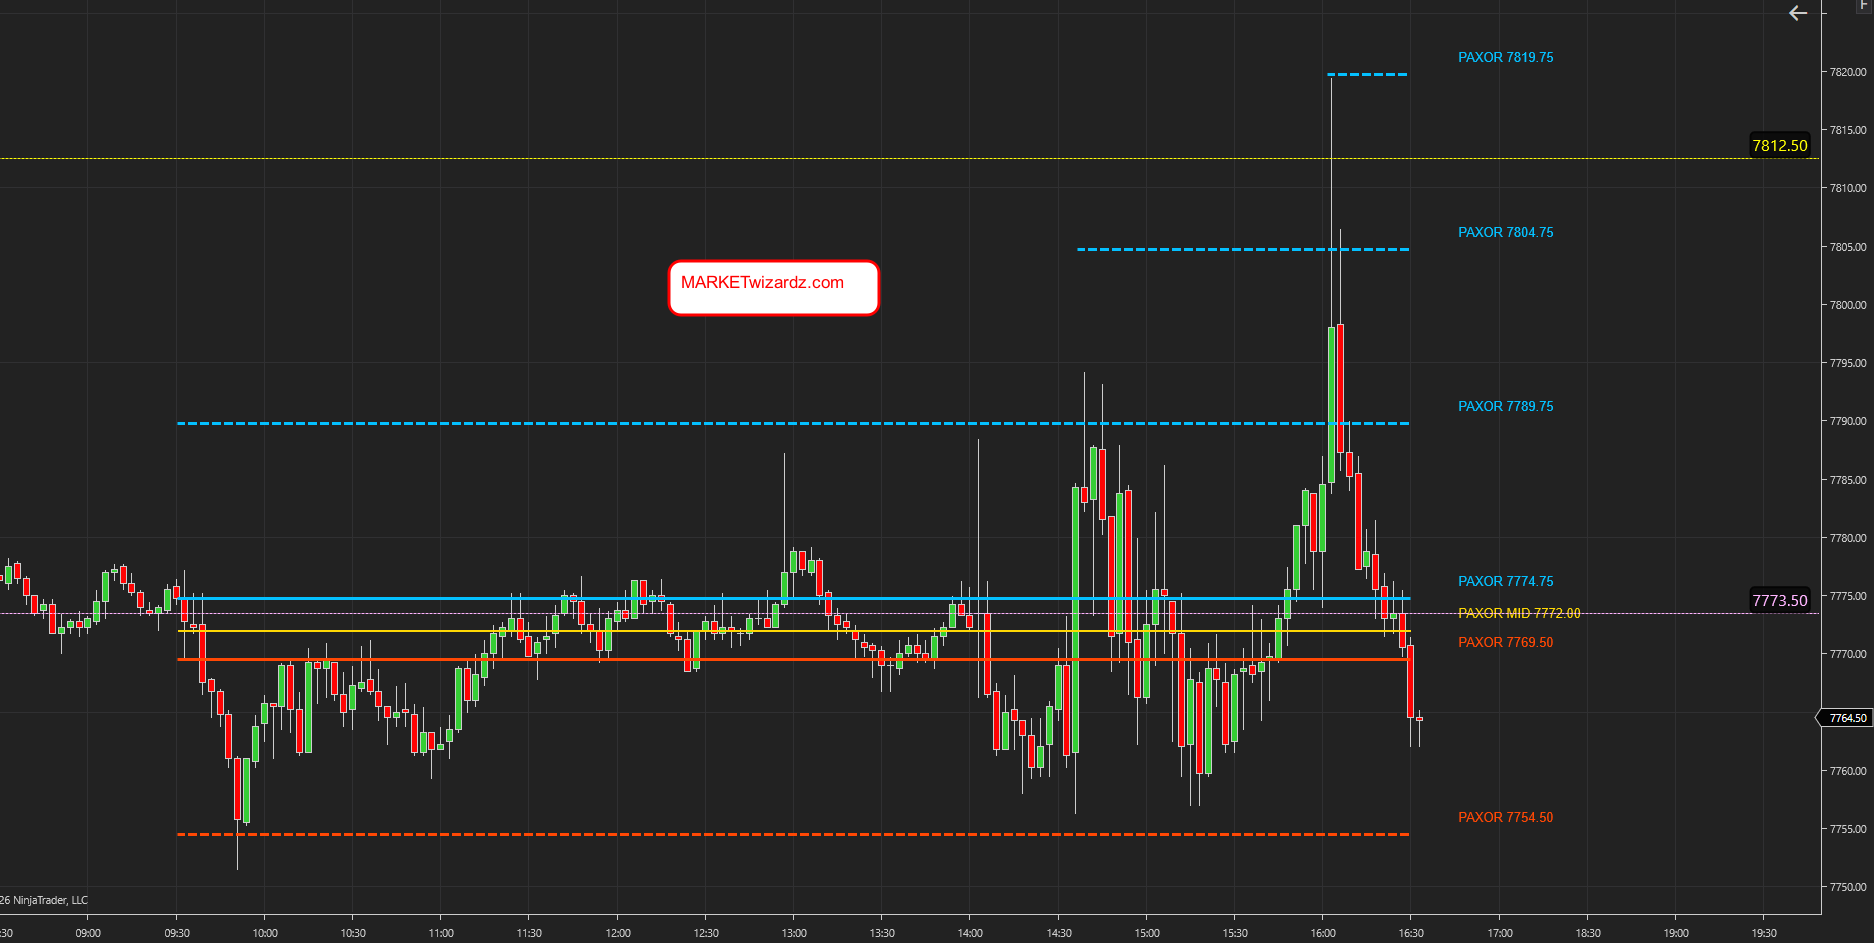Click the PAXOR 7789.75 level label
Viewport: 1874px width, 943px height.
coord(1505,406)
